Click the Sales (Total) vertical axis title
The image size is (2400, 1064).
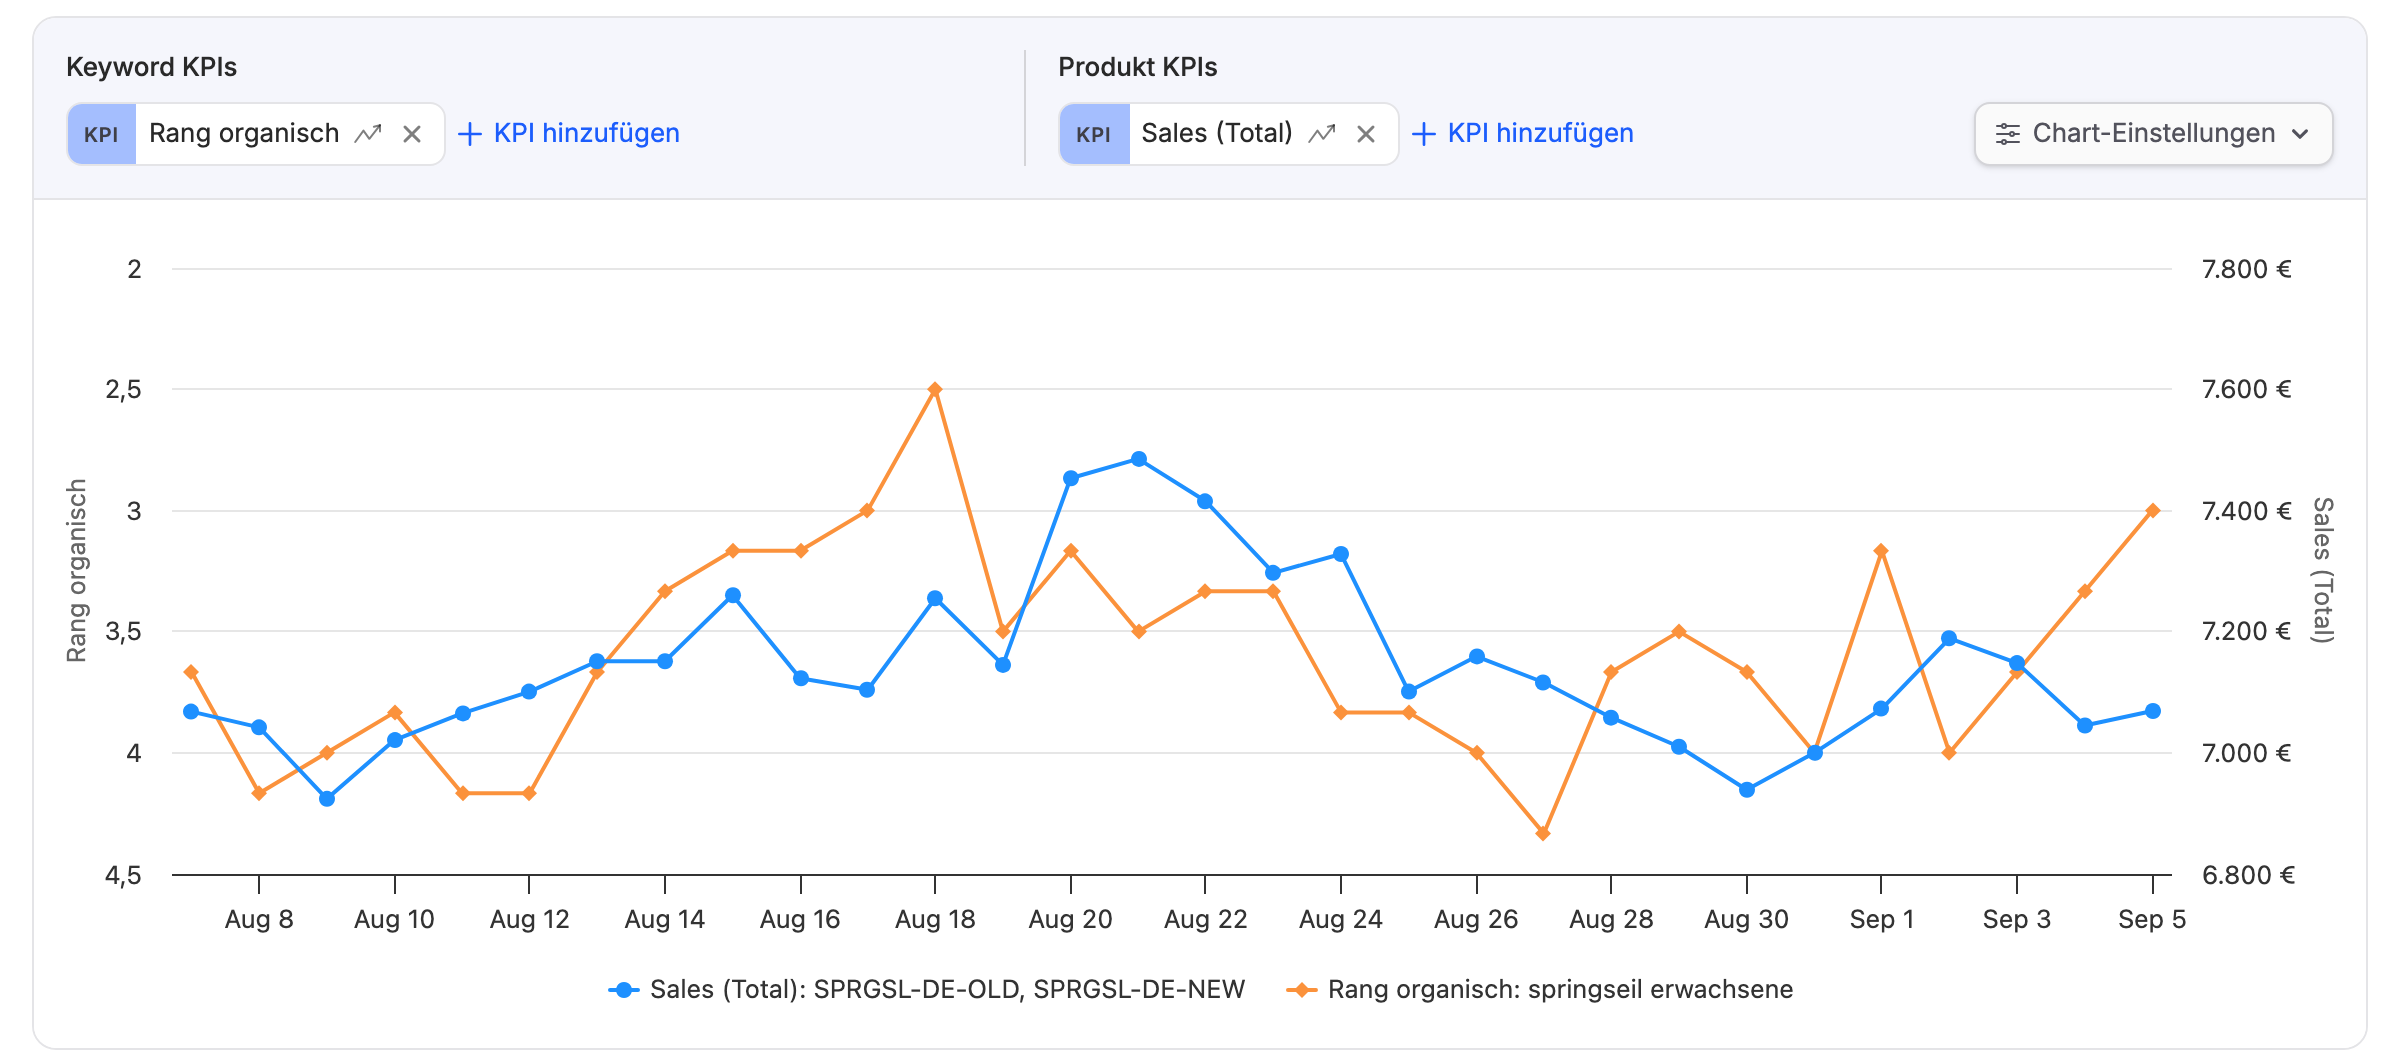[x=2322, y=570]
